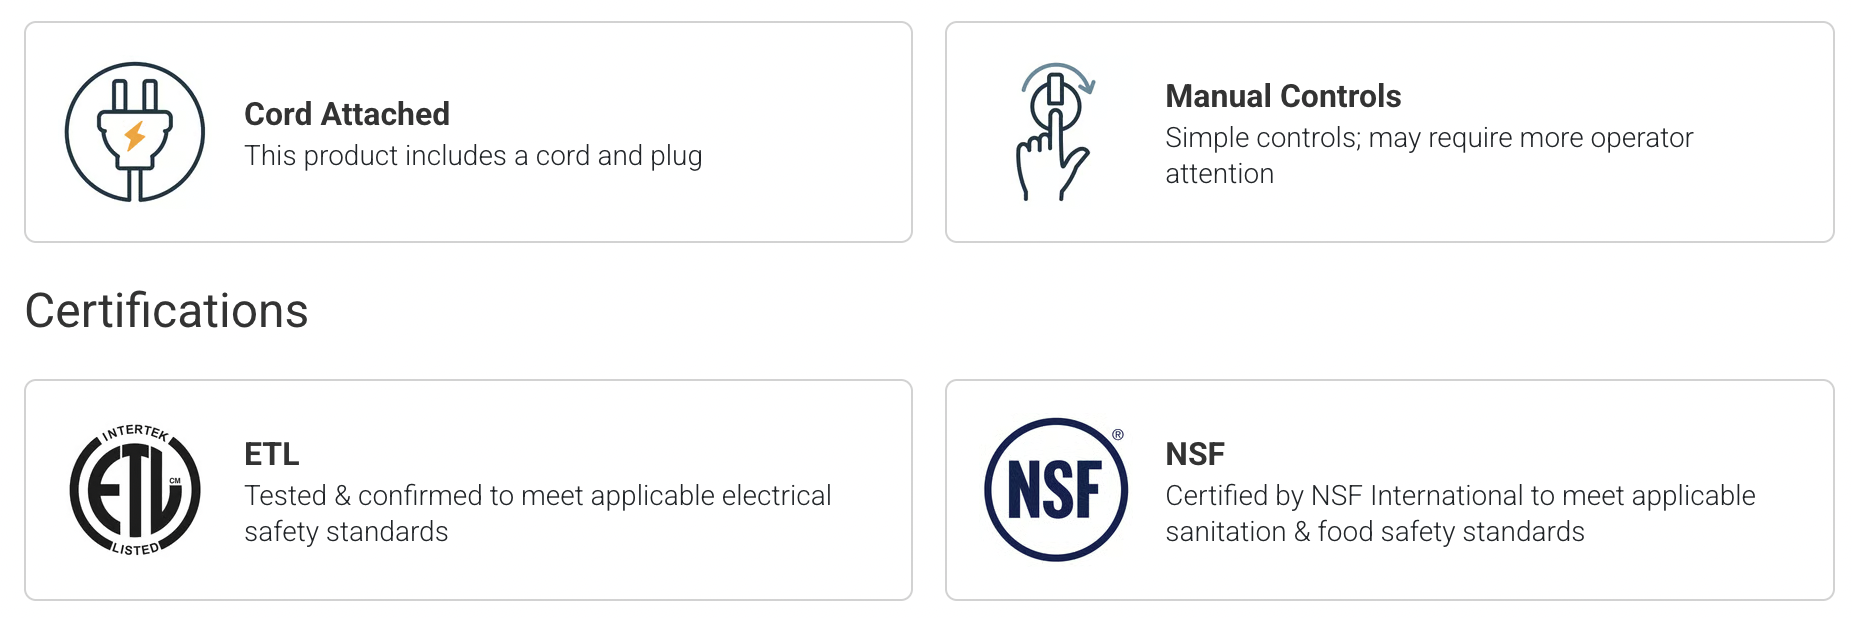Click the 'Simple controls; may require' description

tap(1429, 138)
